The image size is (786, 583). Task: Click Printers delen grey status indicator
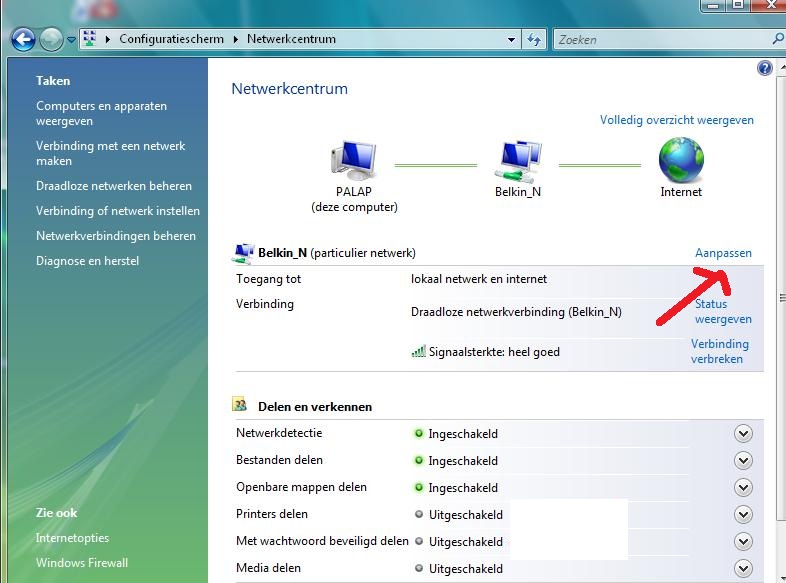point(419,514)
